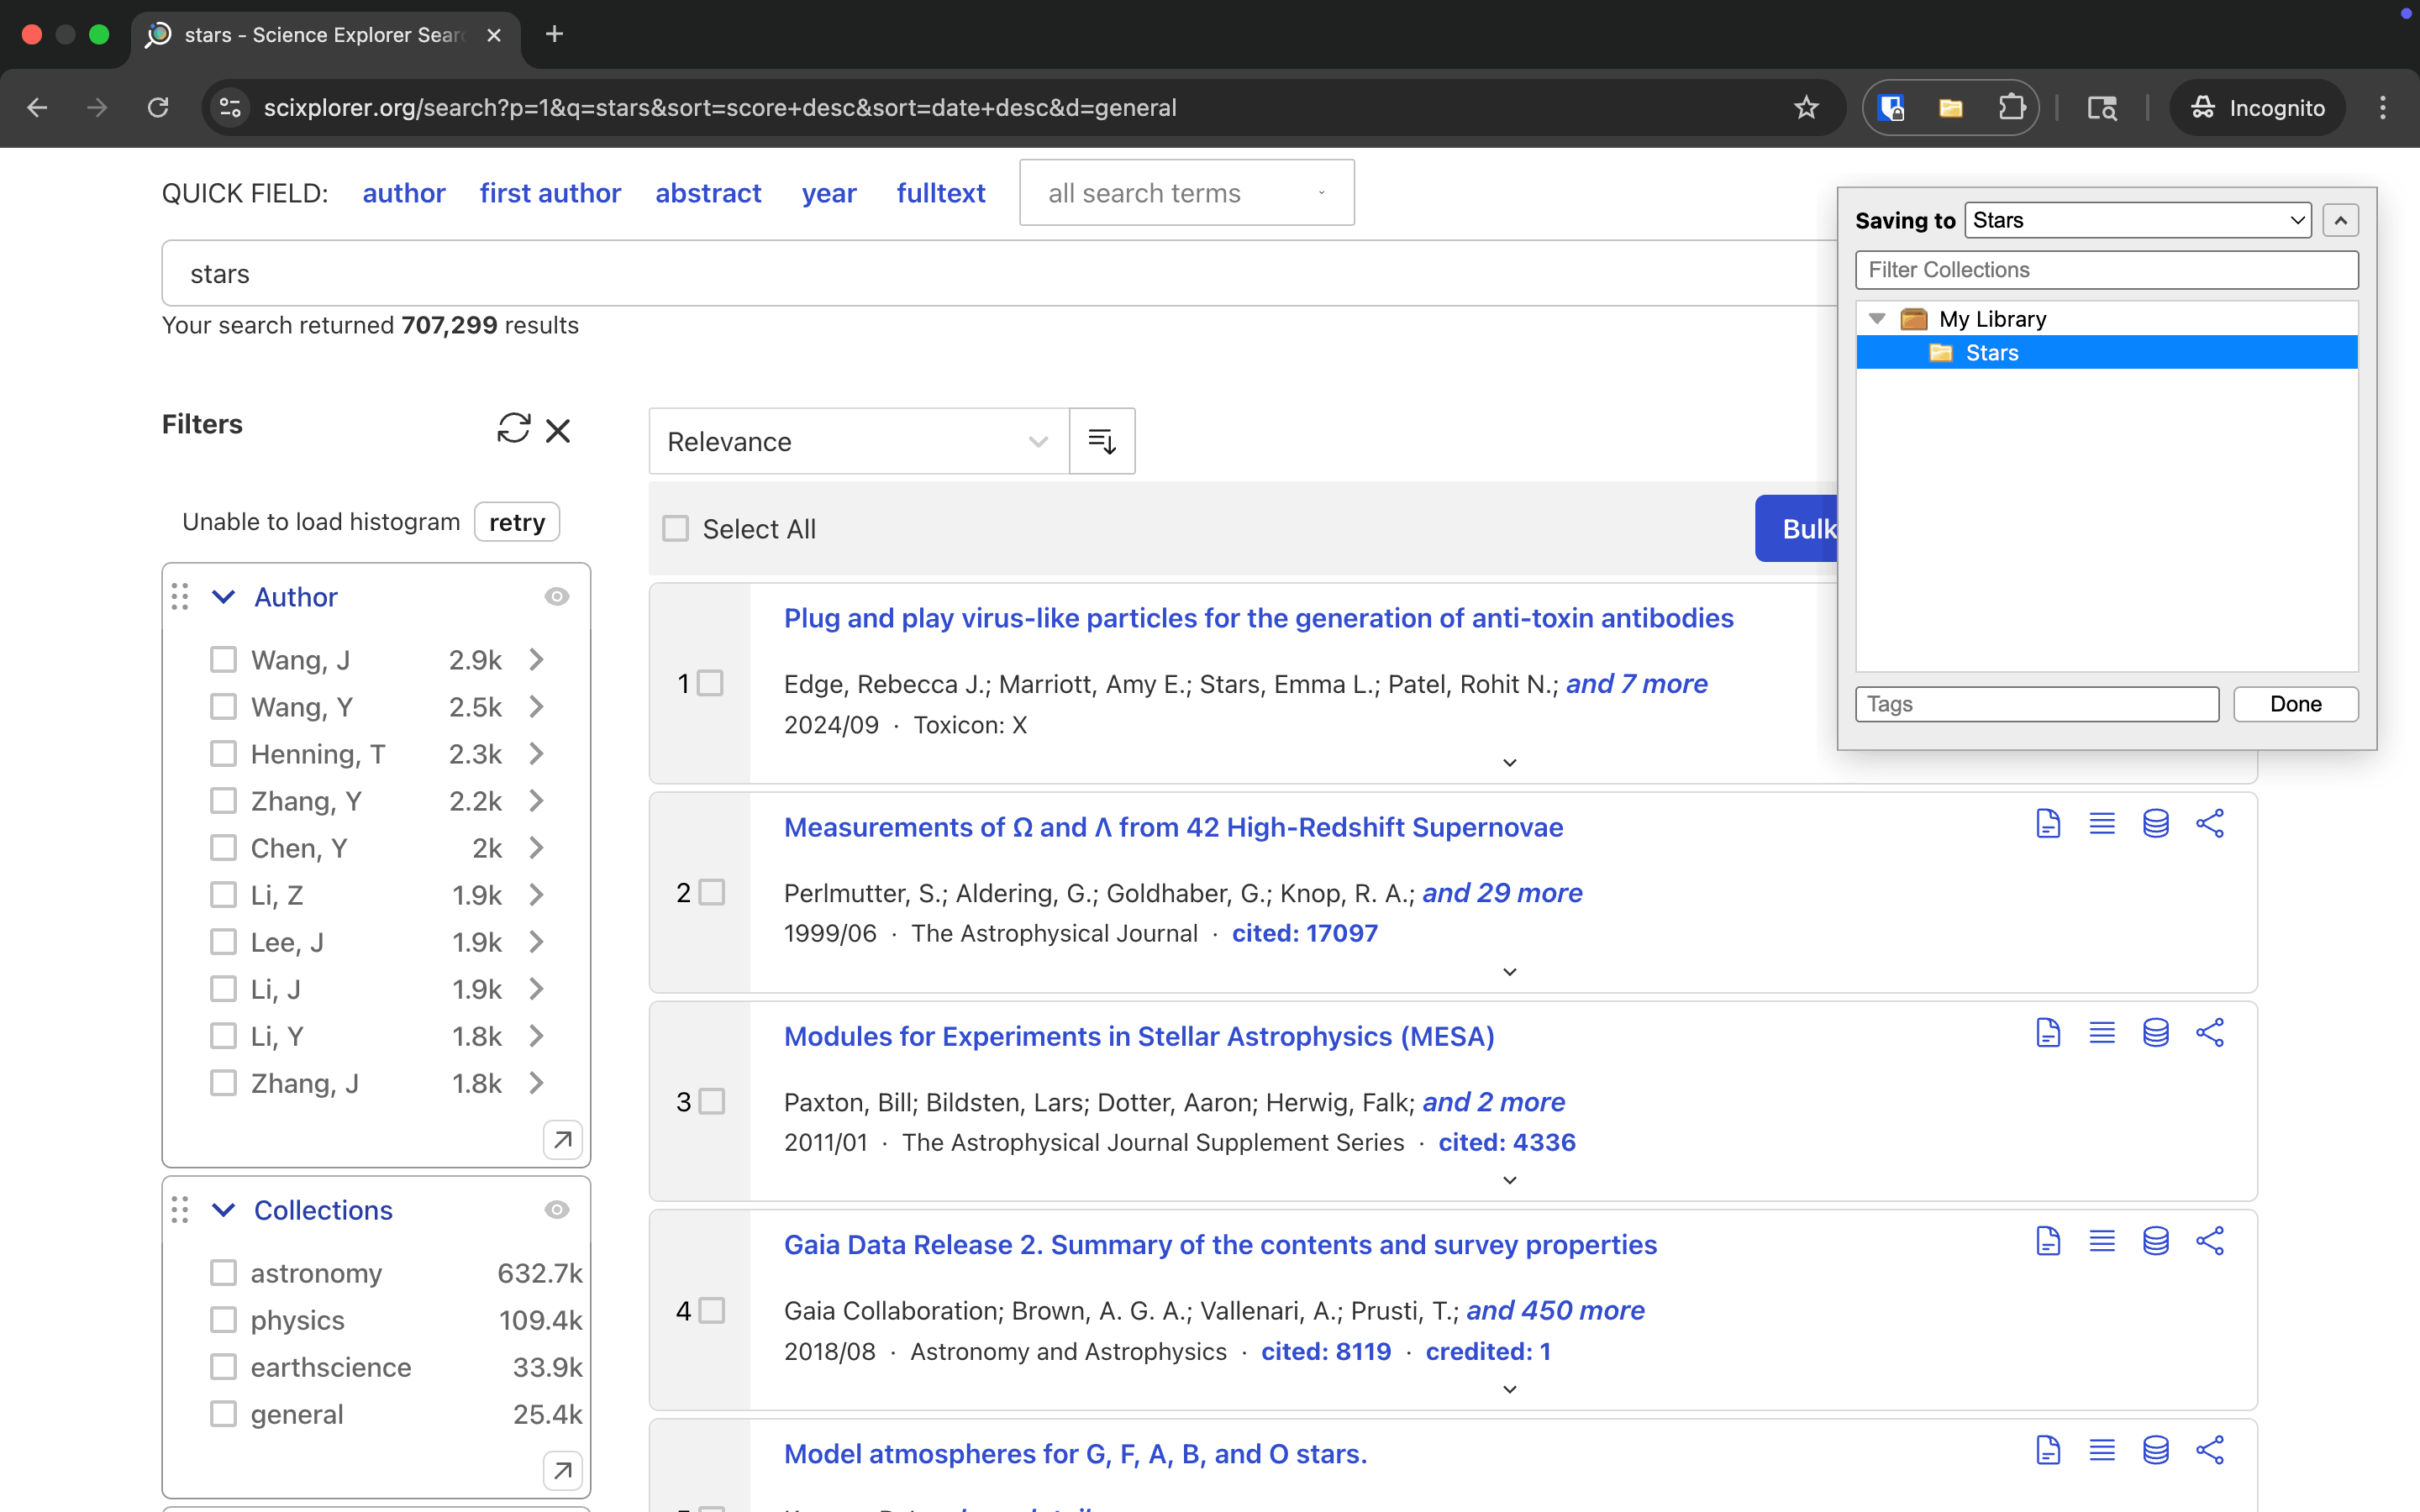The height and width of the screenshot is (1512, 2420).
Task: Focus the Tags input field
Action: pyautogui.click(x=2037, y=704)
